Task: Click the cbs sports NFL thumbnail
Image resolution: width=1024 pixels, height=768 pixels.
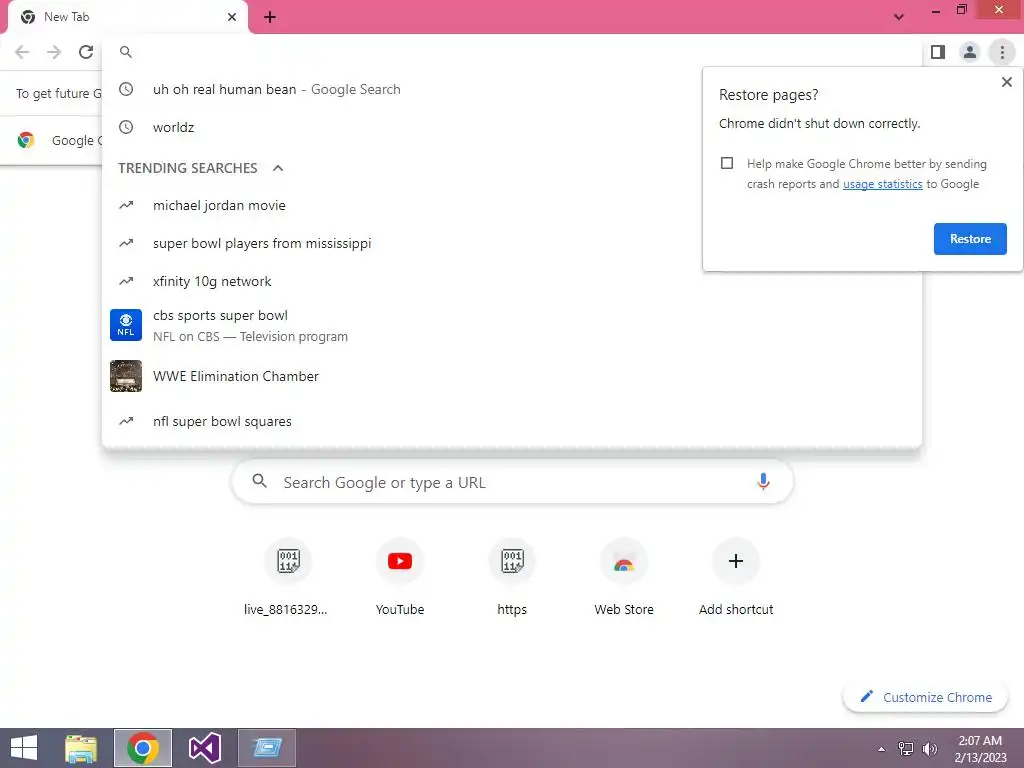Action: 126,325
